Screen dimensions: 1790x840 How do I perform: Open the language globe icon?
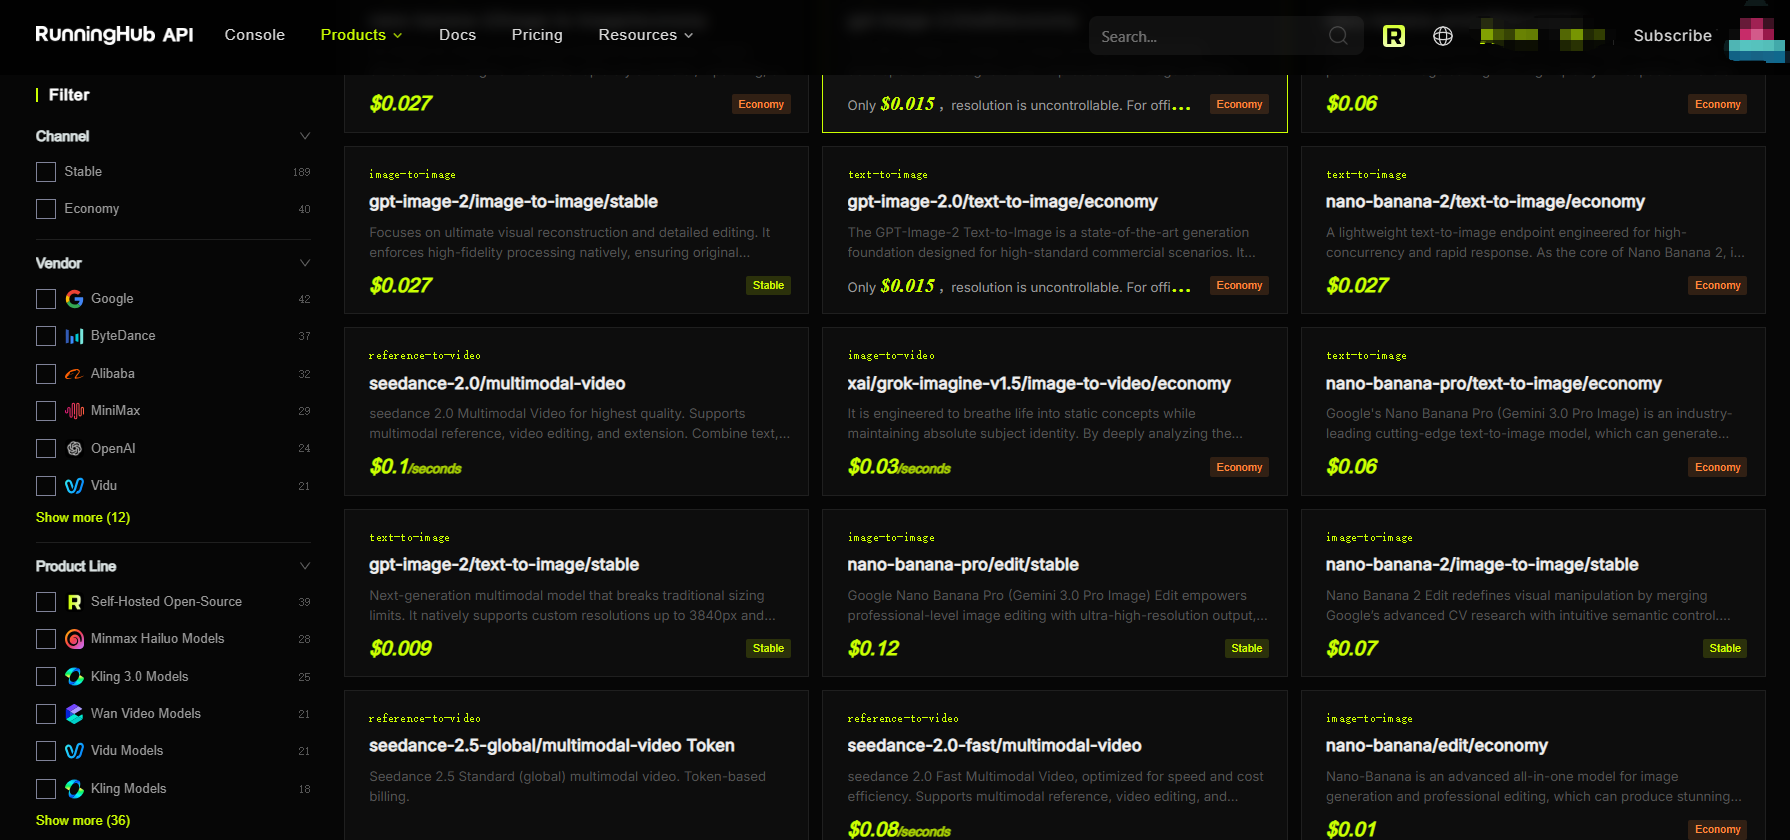click(x=1443, y=36)
